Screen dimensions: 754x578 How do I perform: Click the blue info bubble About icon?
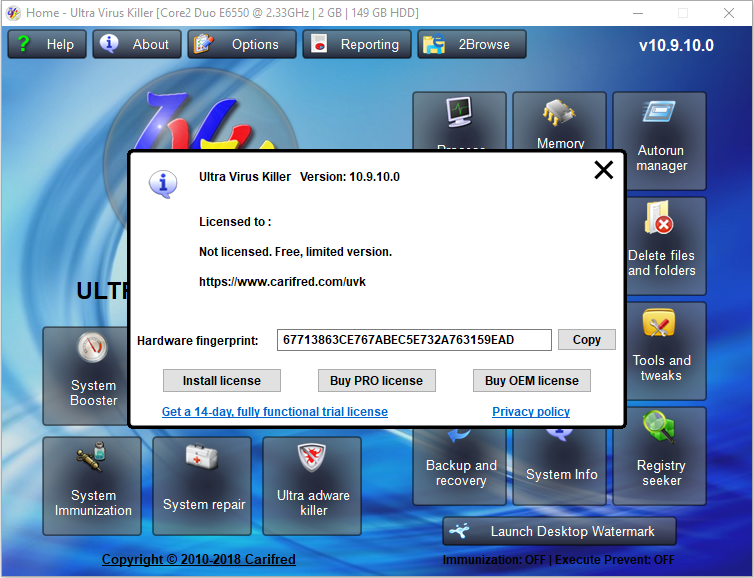109,44
